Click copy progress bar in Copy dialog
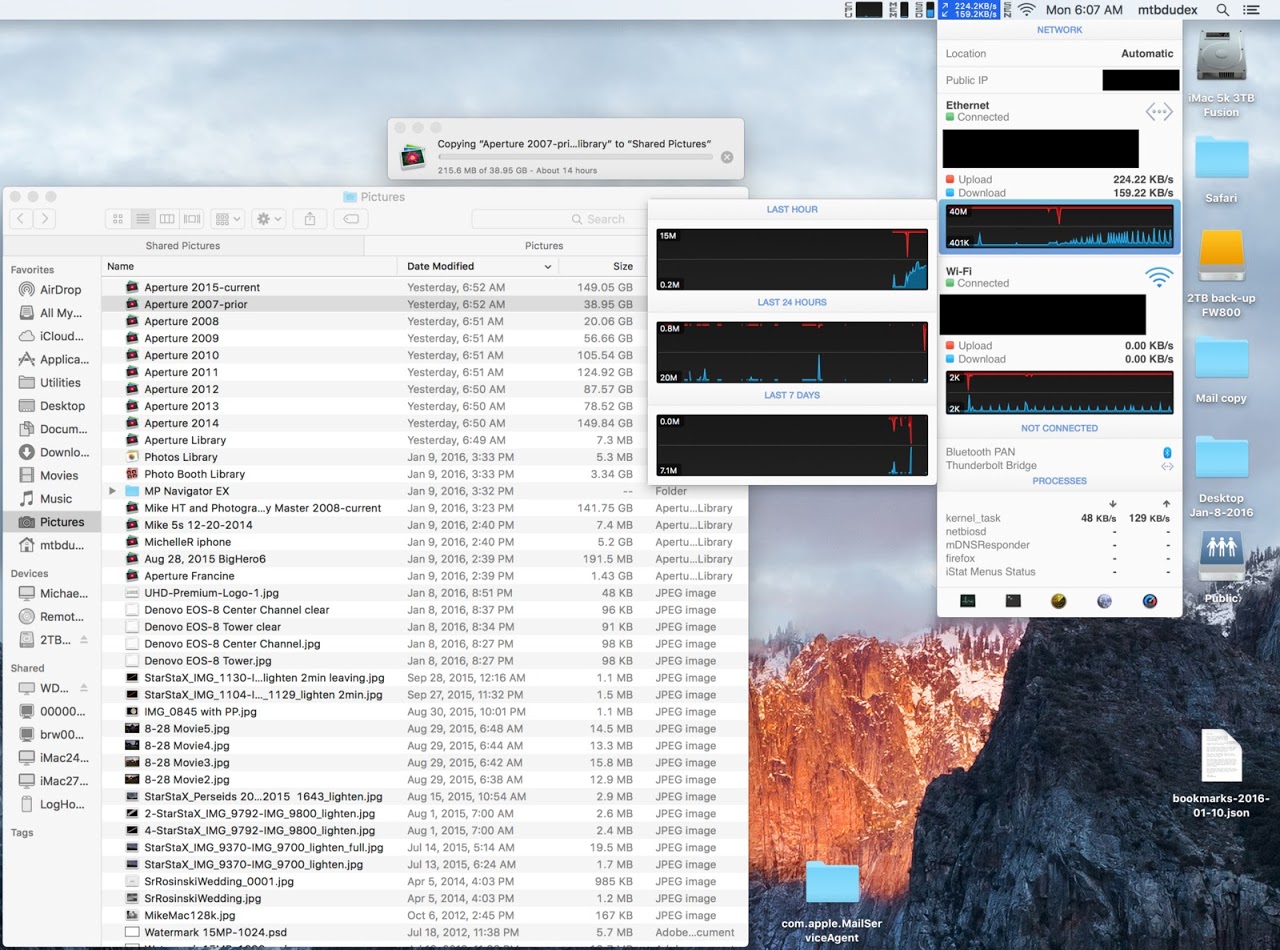 tap(575, 157)
